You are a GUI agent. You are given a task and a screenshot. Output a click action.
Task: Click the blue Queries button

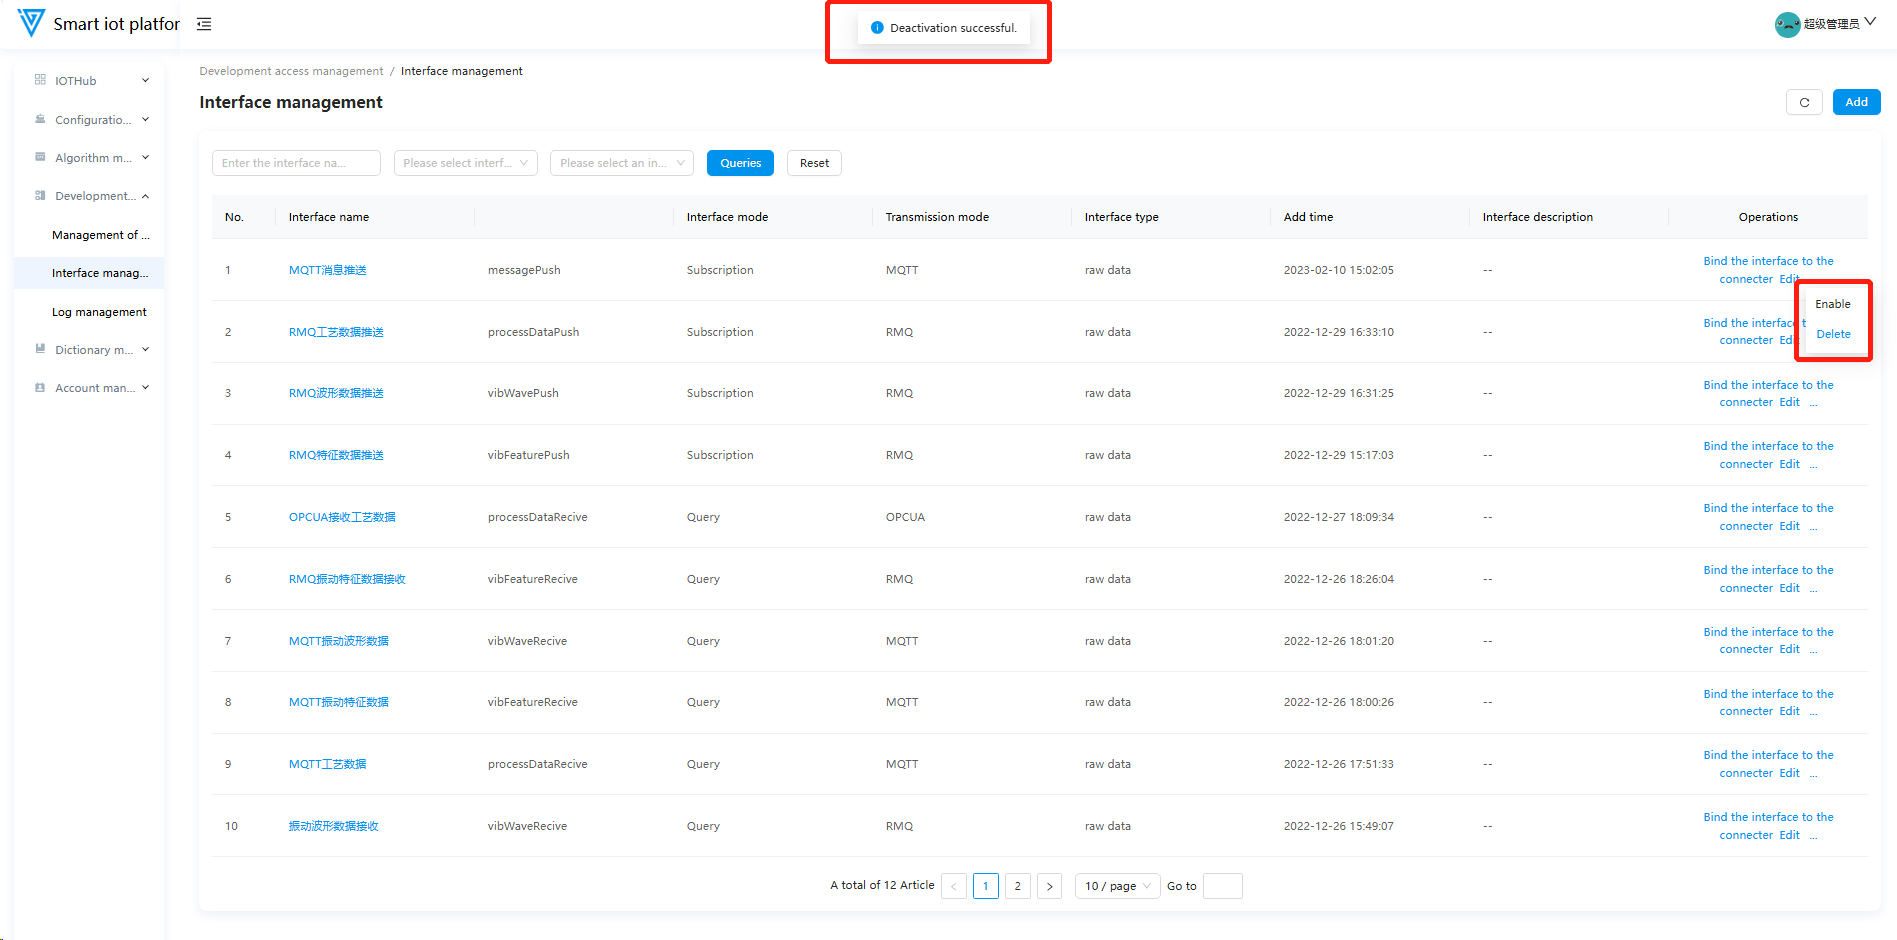pos(740,163)
